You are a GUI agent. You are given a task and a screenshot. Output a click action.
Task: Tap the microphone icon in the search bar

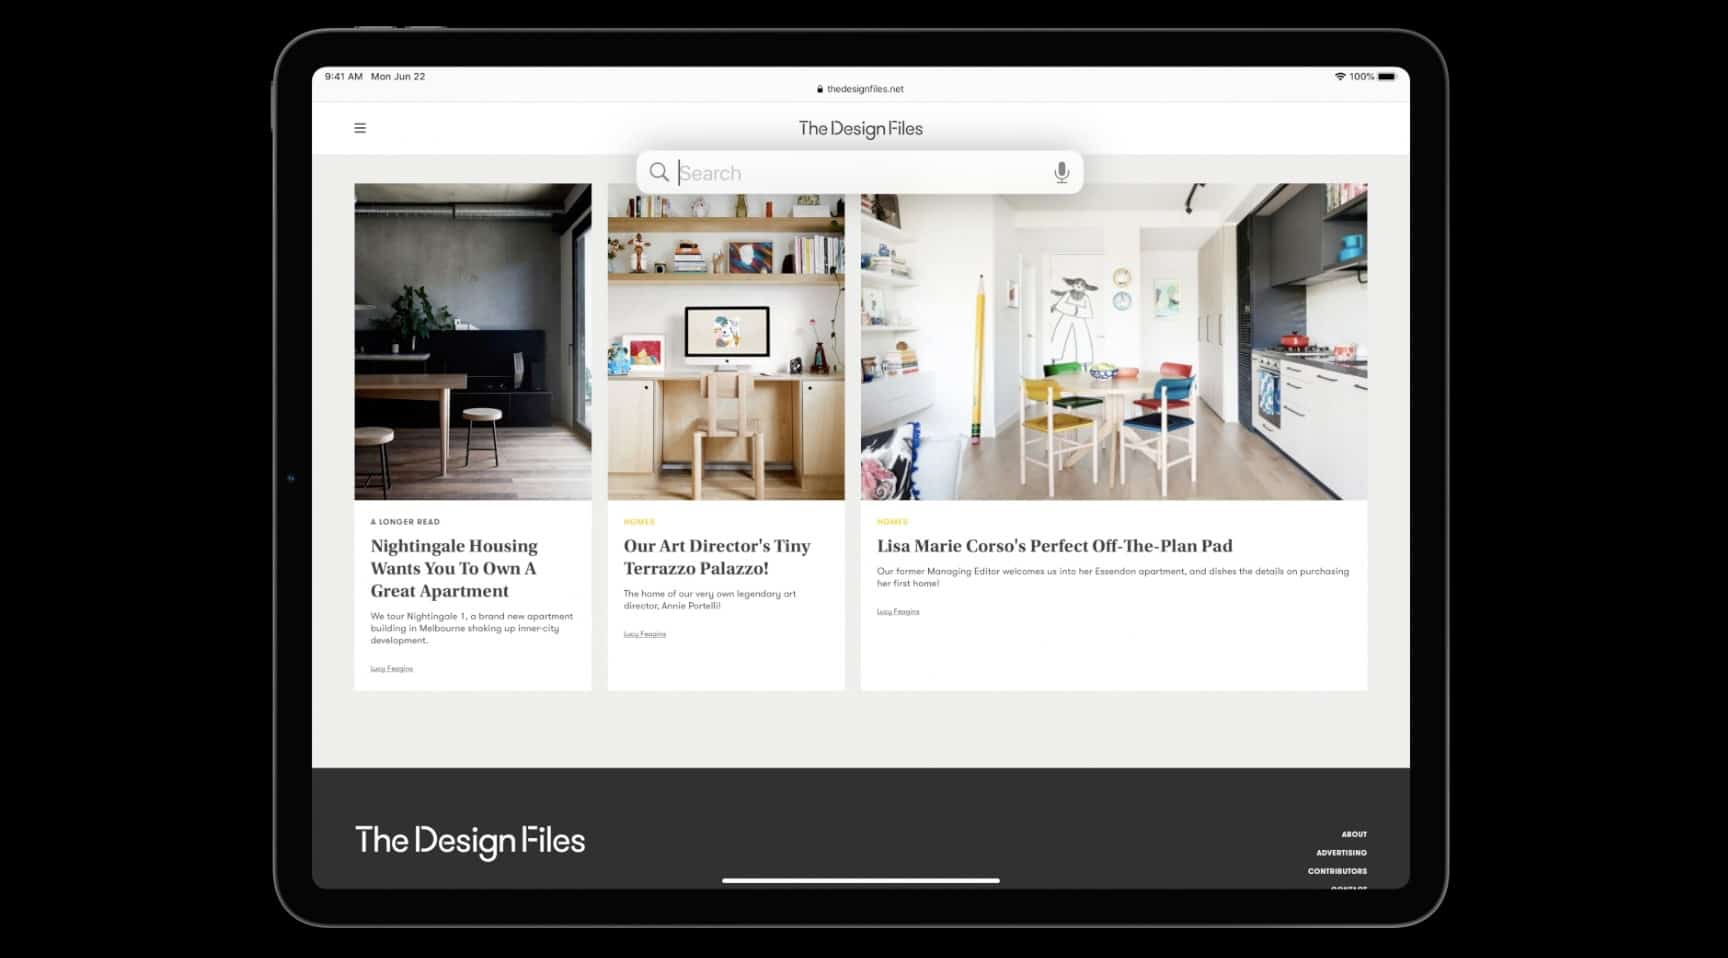pyautogui.click(x=1061, y=173)
